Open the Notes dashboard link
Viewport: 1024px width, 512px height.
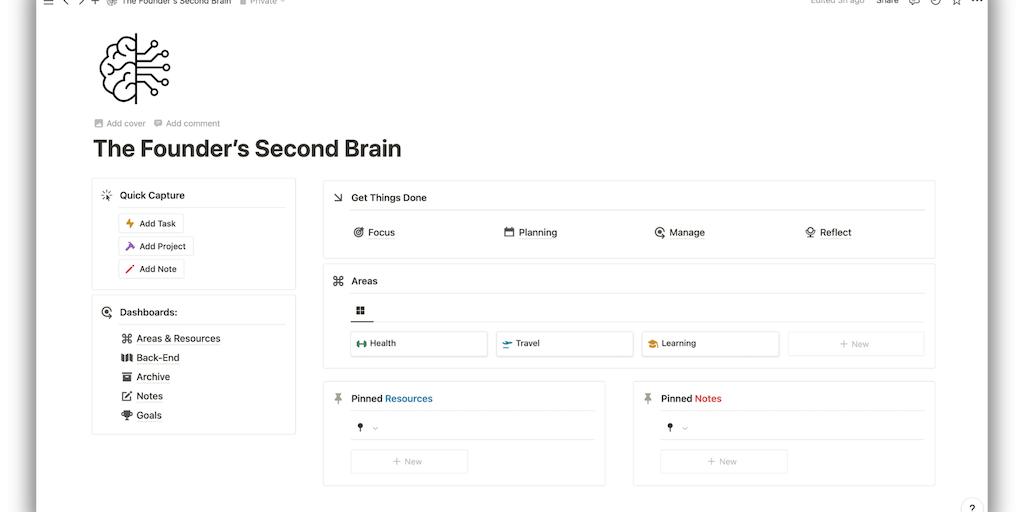[142, 396]
